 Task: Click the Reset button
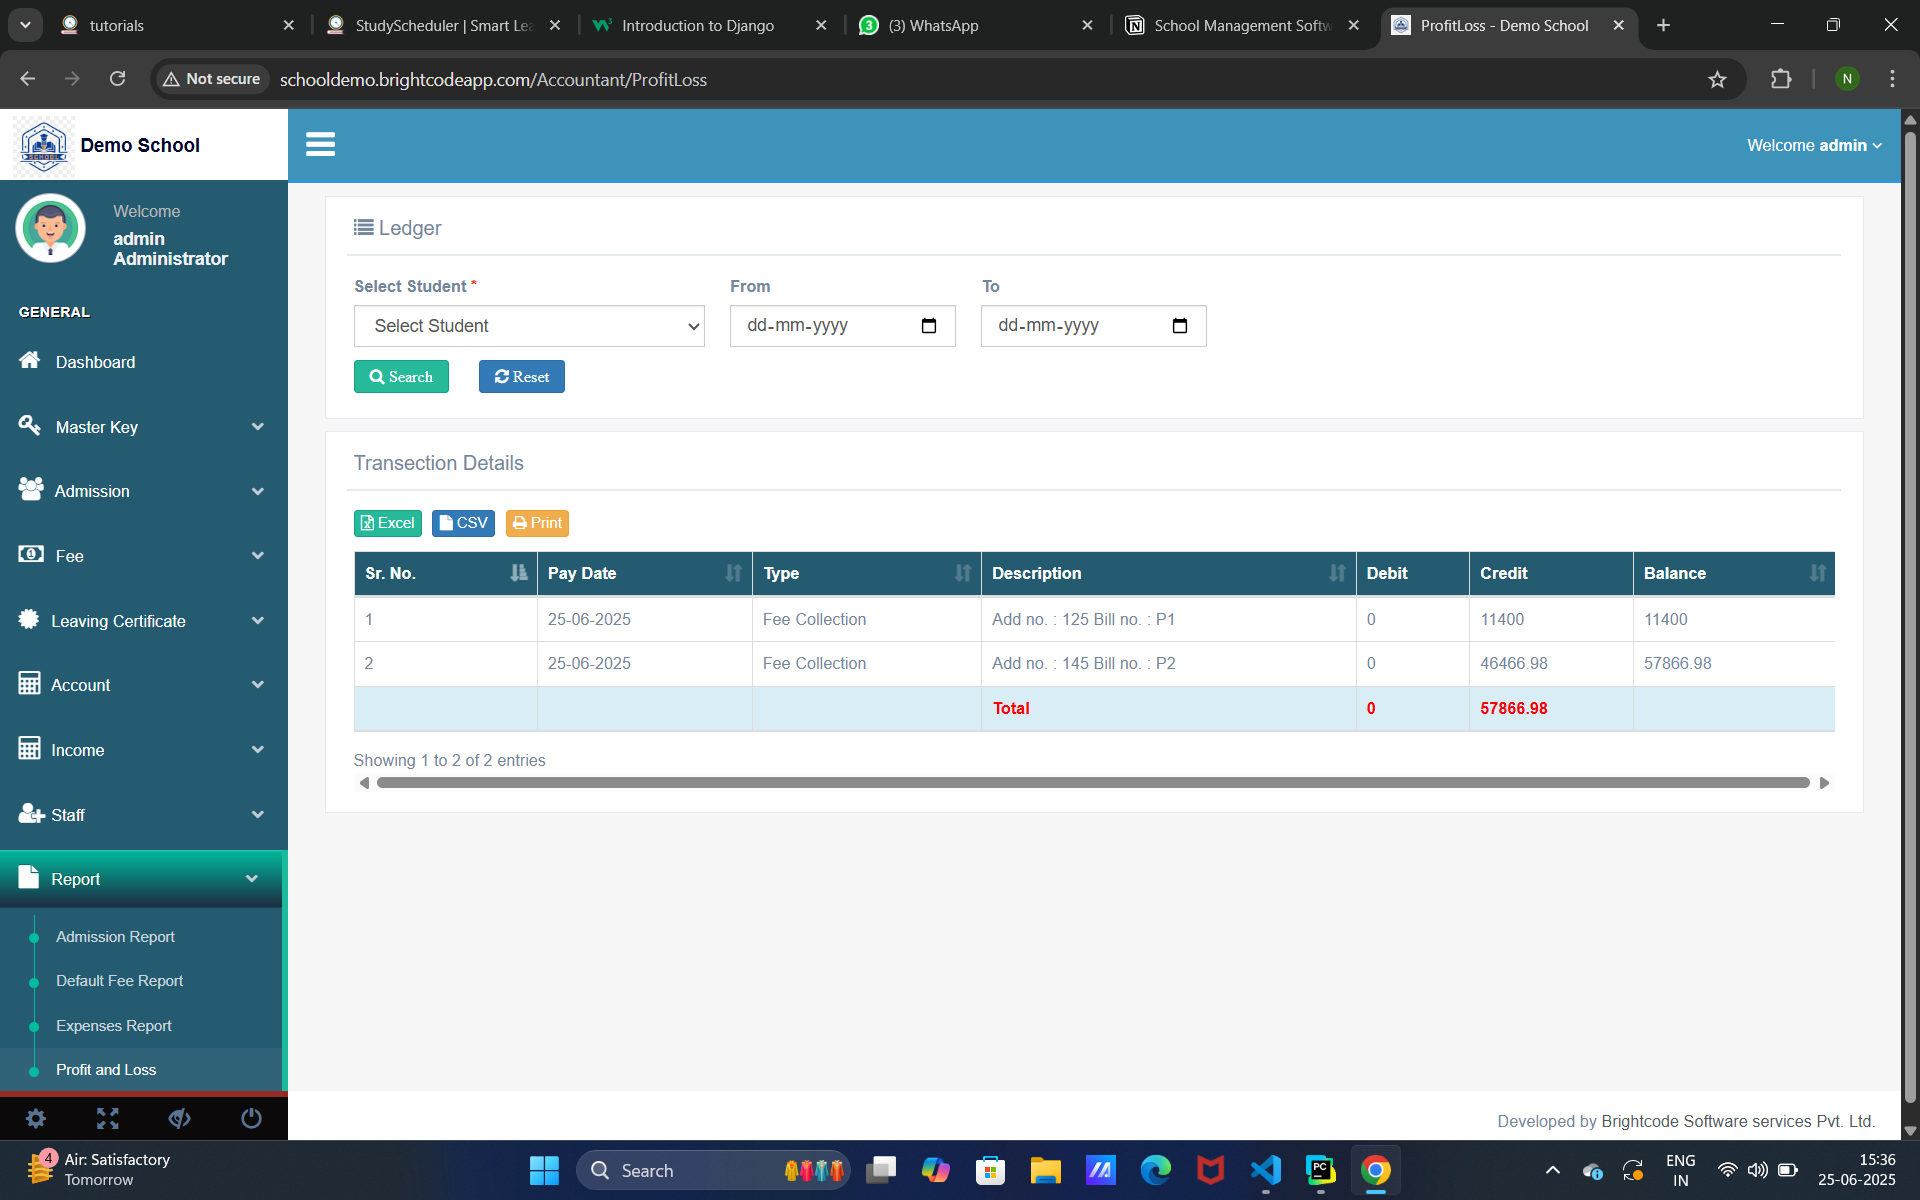(521, 377)
